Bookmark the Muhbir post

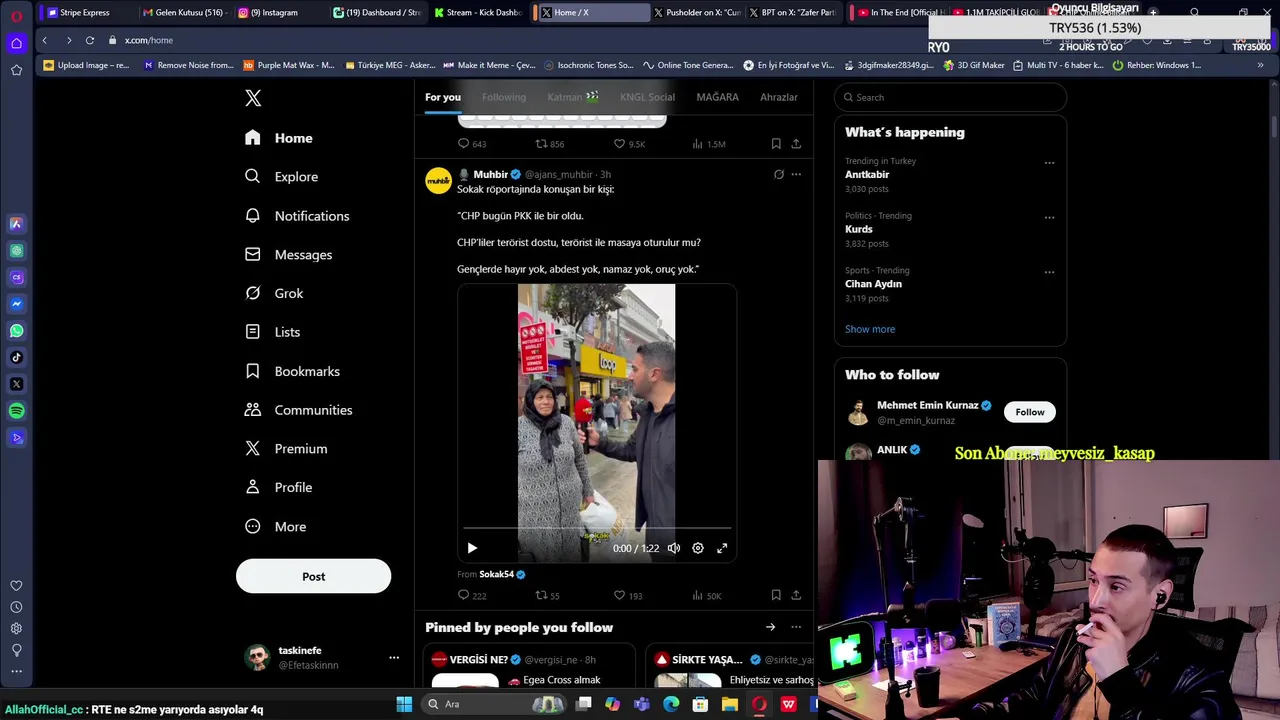point(776,595)
